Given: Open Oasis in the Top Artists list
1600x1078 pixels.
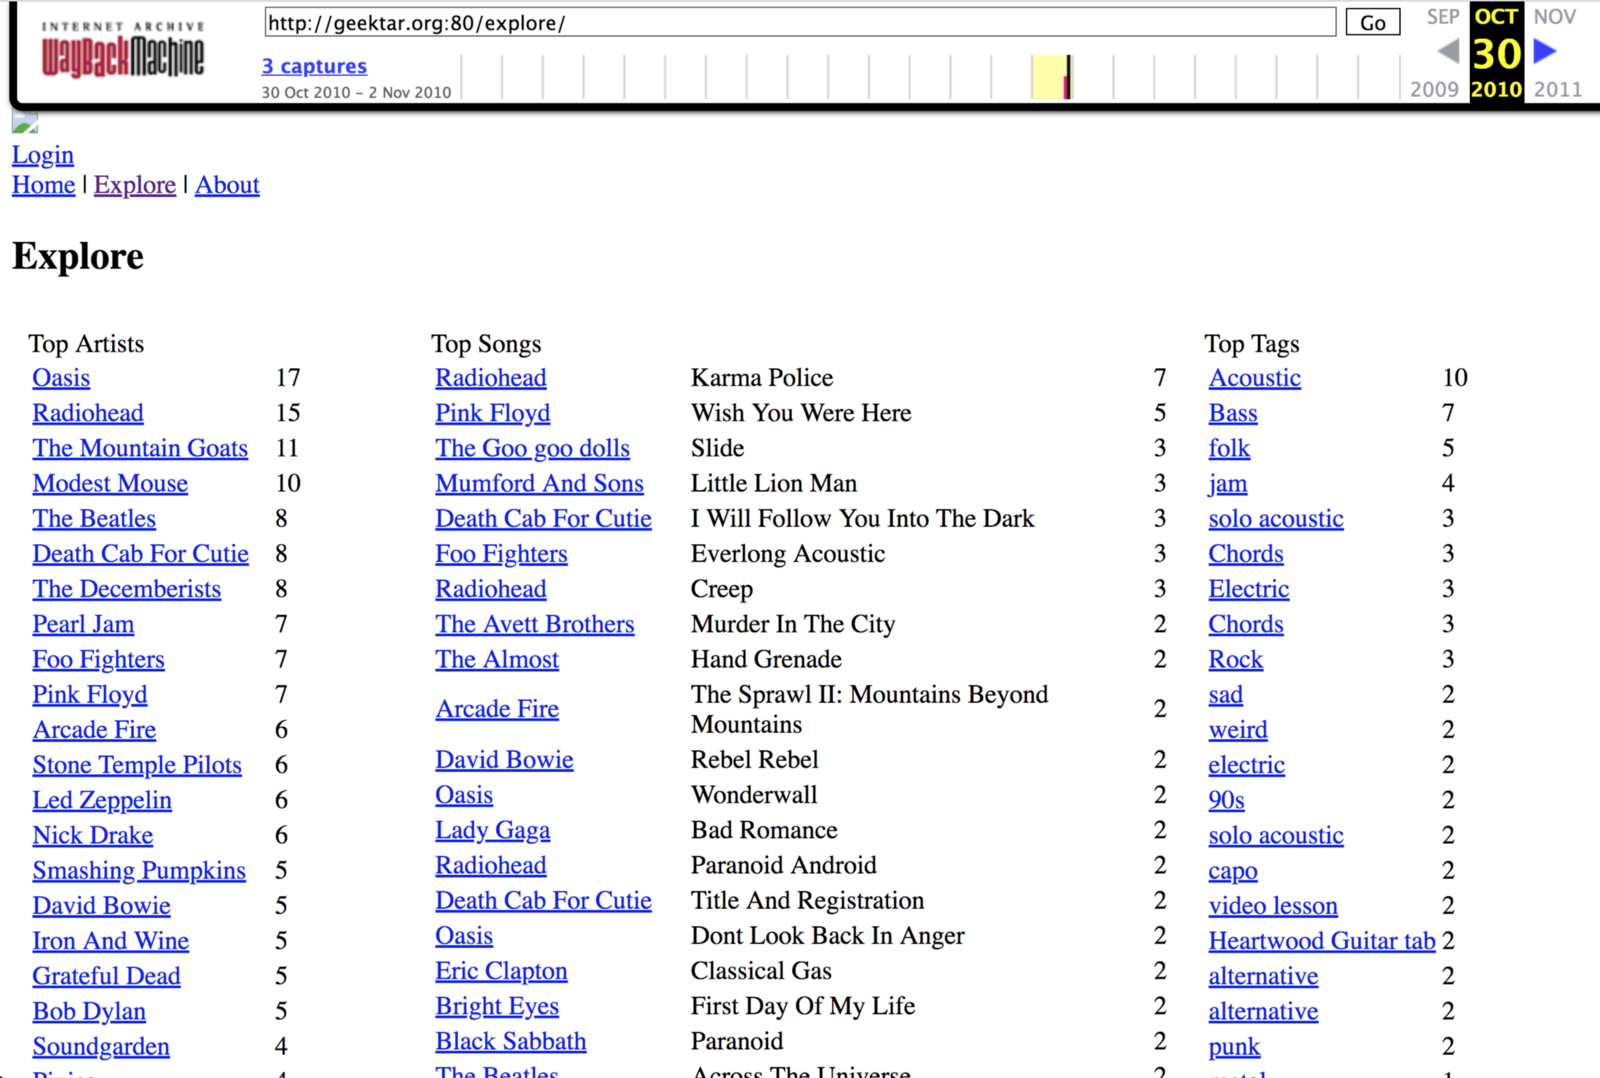Looking at the screenshot, I should click(61, 378).
